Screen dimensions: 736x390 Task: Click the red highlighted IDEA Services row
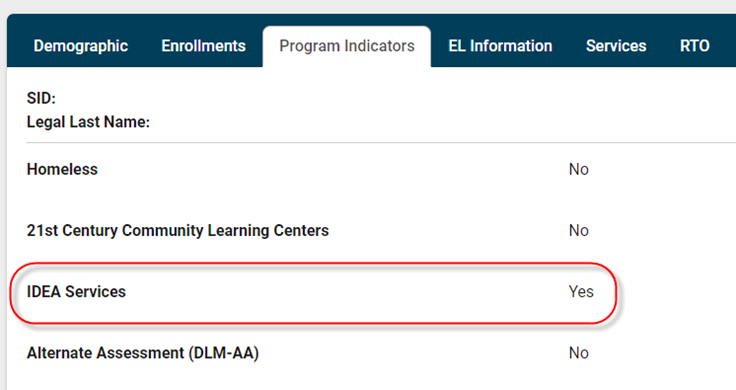[313, 293]
